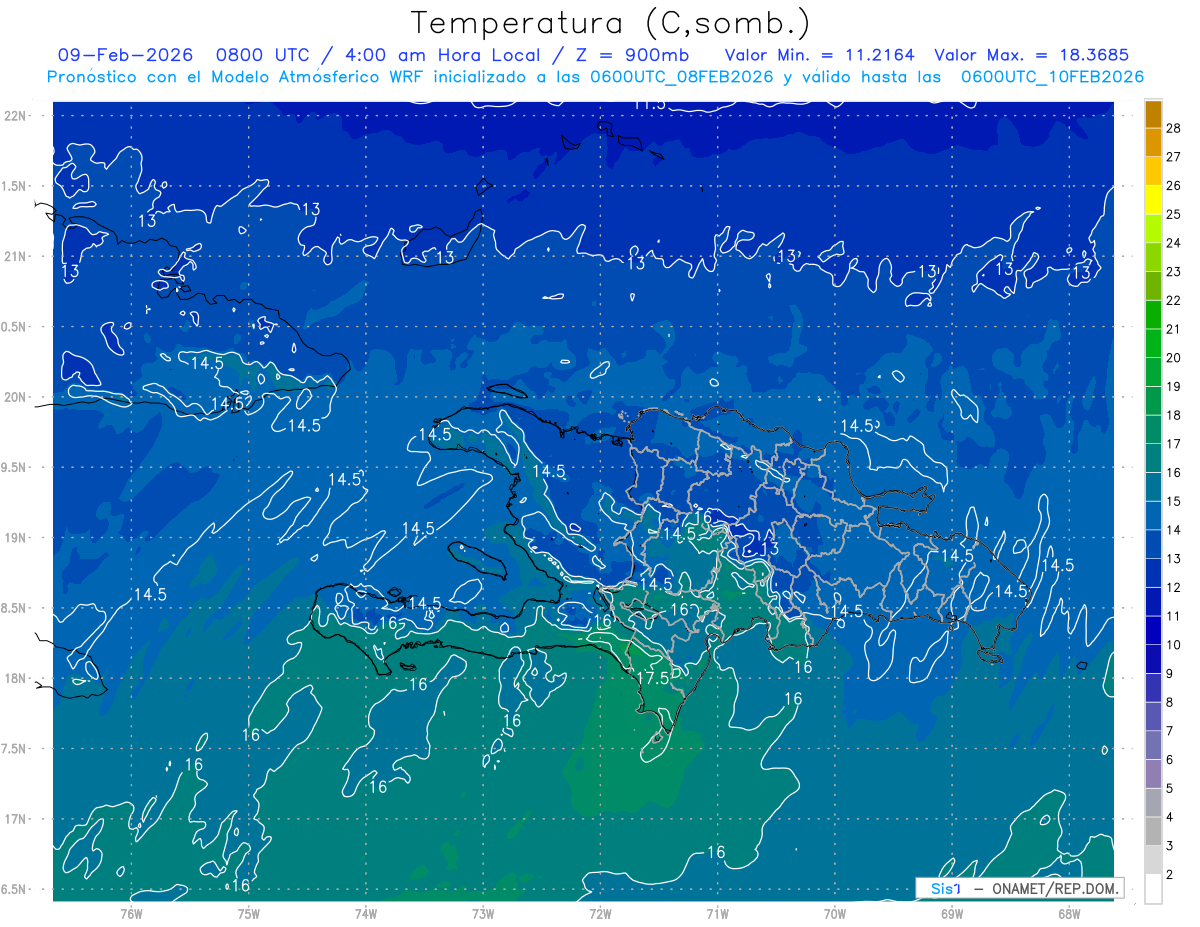
Task: Click the "17.5" contour label south of Hispaniola
Action: pos(652,678)
